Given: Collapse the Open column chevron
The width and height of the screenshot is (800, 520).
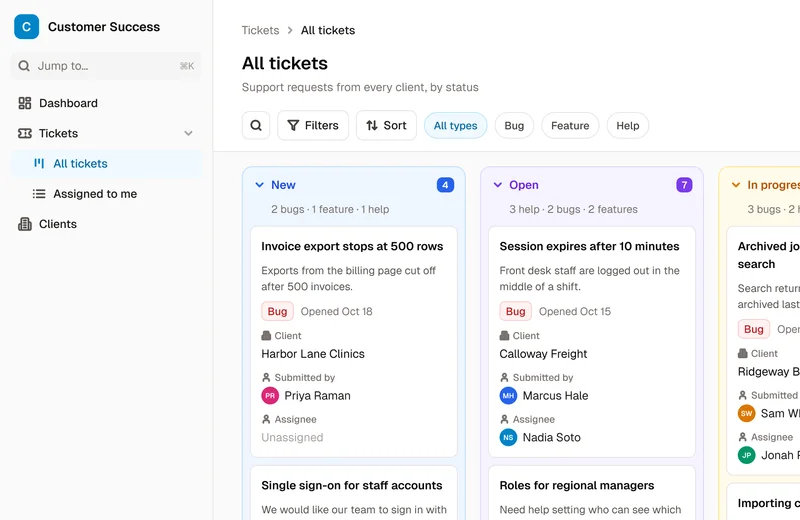Looking at the screenshot, I should coord(497,185).
